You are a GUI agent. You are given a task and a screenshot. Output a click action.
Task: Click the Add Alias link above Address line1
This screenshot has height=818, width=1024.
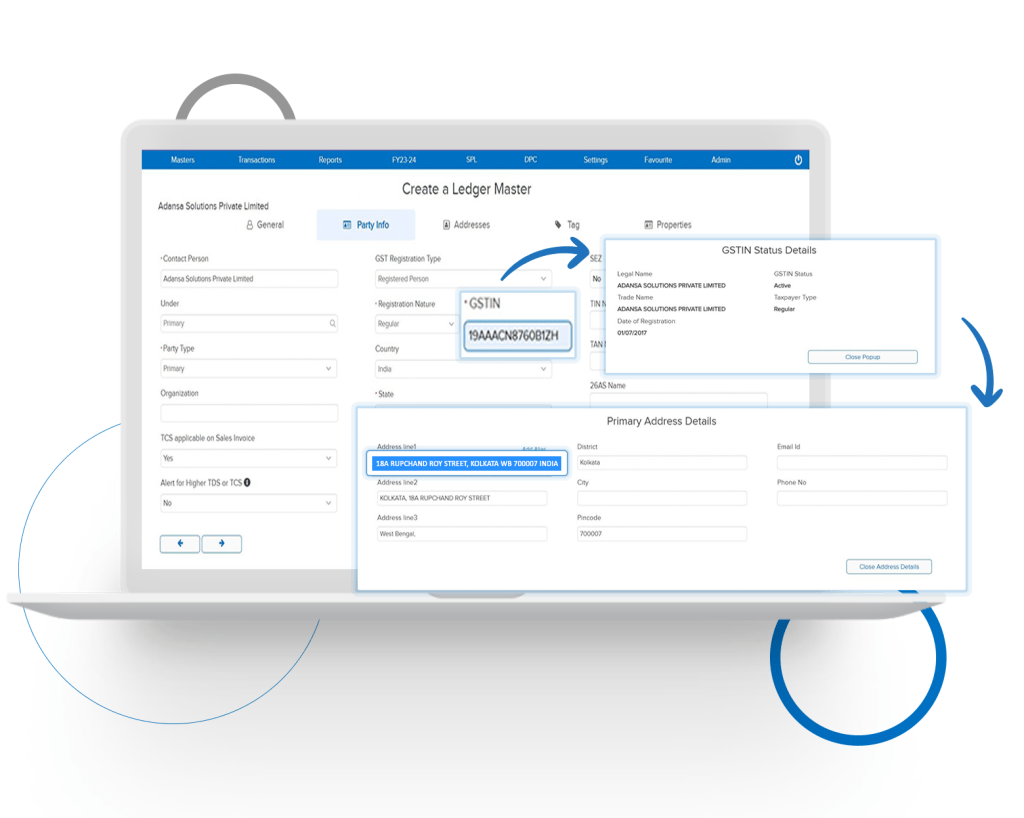532,447
